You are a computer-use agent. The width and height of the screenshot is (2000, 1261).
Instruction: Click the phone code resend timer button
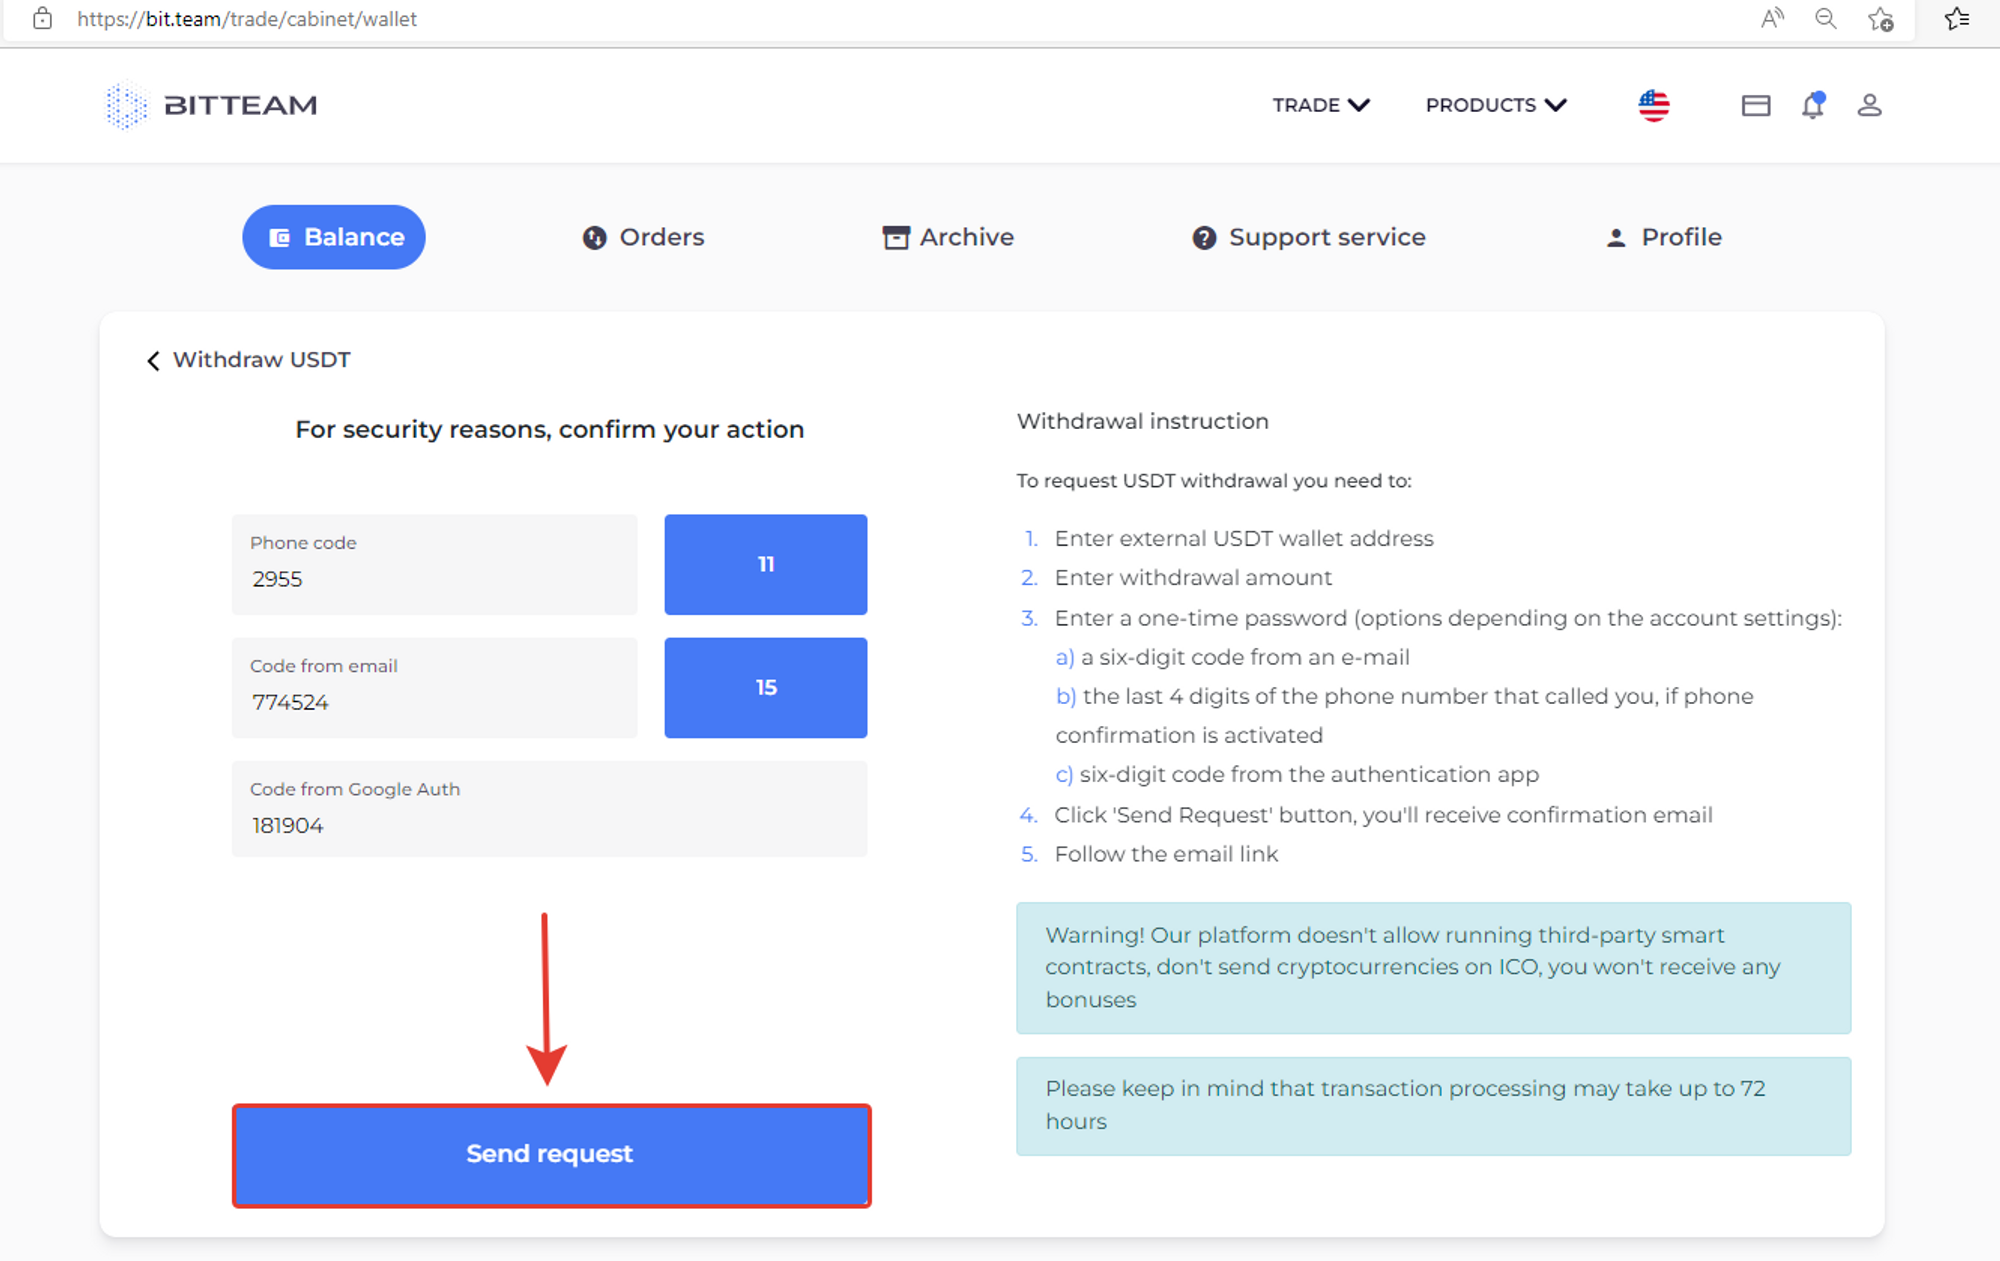(x=766, y=565)
